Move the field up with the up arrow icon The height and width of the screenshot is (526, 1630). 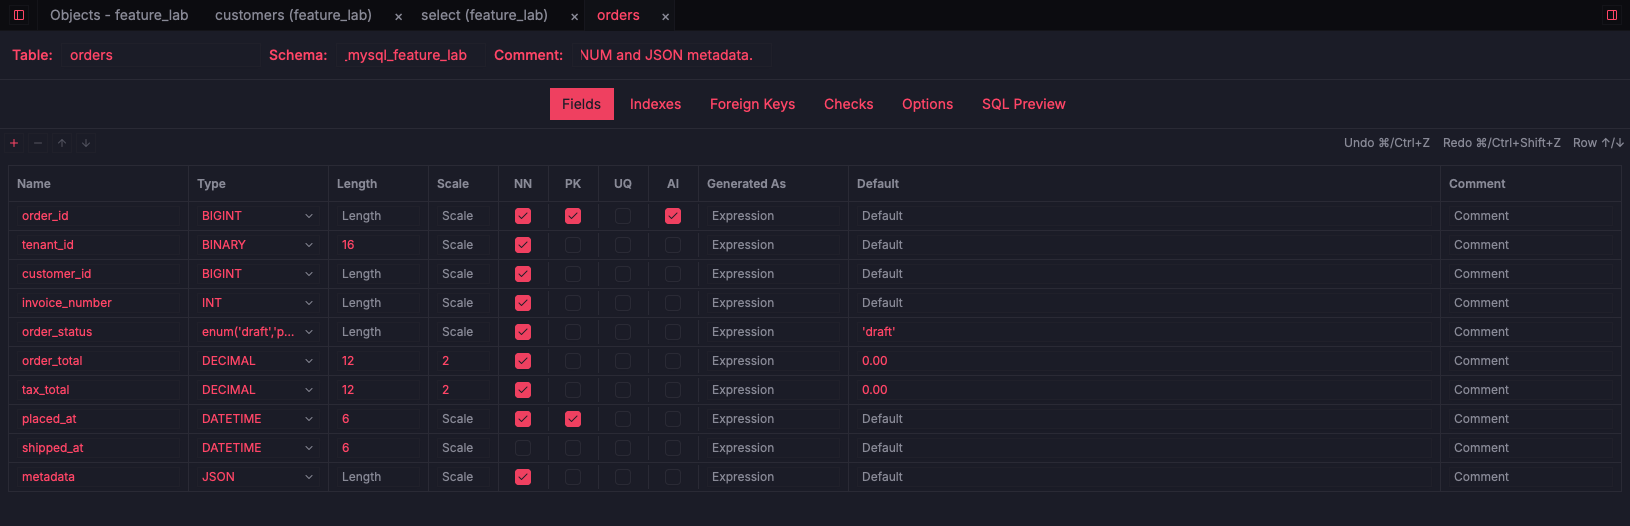coord(62,143)
